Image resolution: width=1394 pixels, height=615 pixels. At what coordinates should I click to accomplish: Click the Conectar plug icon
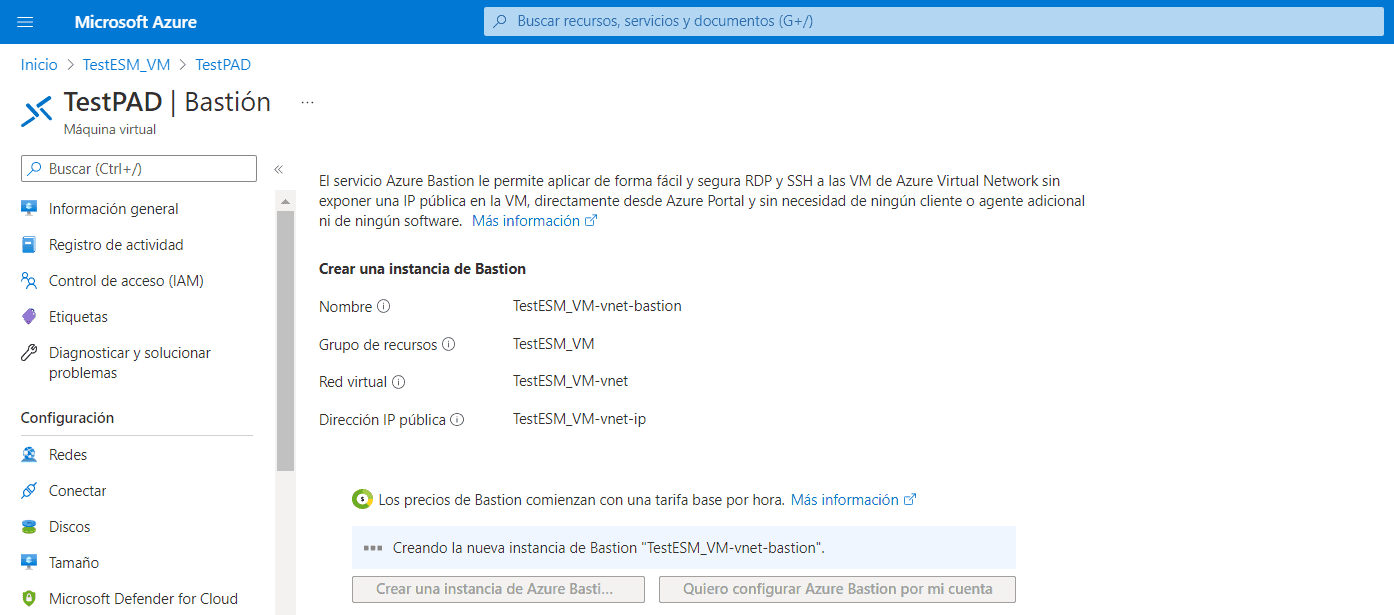pyautogui.click(x=29, y=491)
